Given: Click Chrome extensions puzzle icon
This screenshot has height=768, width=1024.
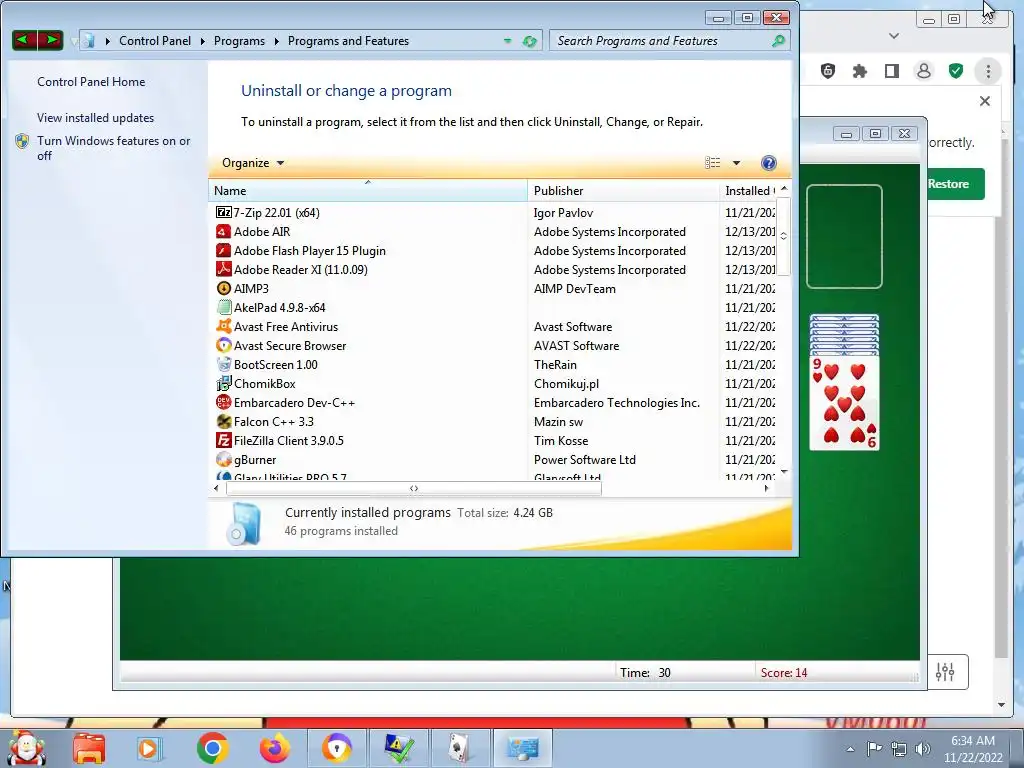Looking at the screenshot, I should (x=859, y=71).
